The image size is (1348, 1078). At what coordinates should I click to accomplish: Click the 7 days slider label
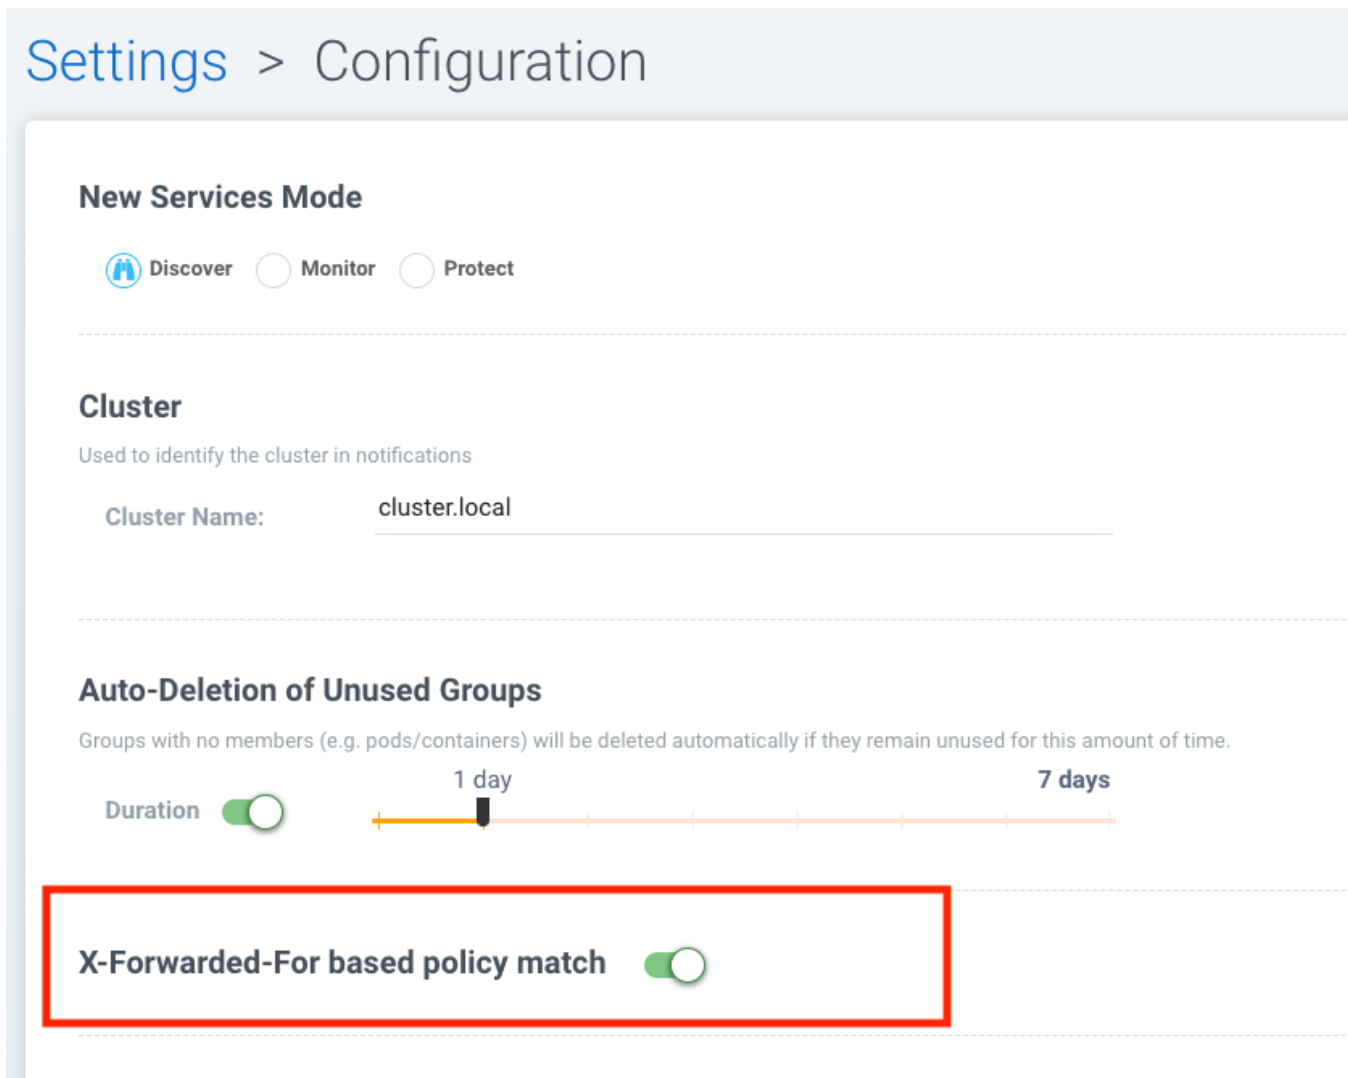click(1073, 779)
